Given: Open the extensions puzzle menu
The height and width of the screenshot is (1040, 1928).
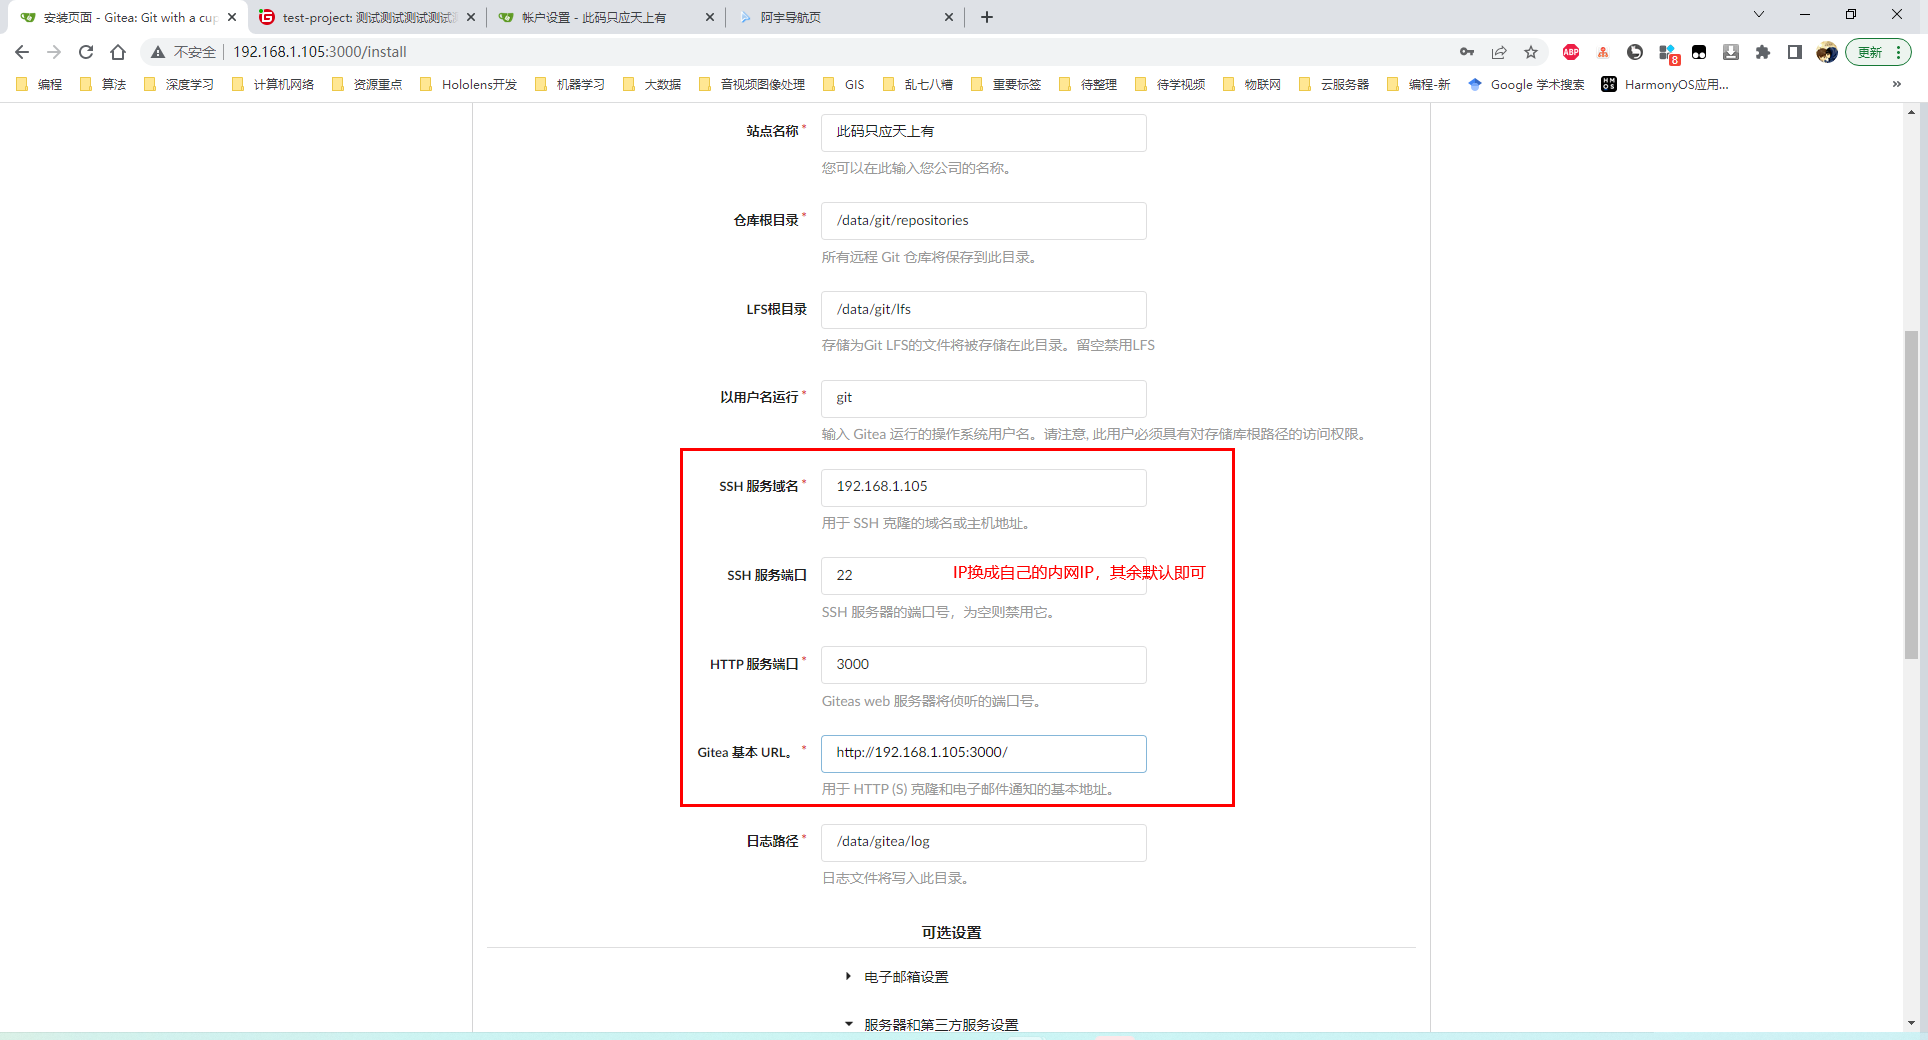Looking at the screenshot, I should click(1763, 52).
